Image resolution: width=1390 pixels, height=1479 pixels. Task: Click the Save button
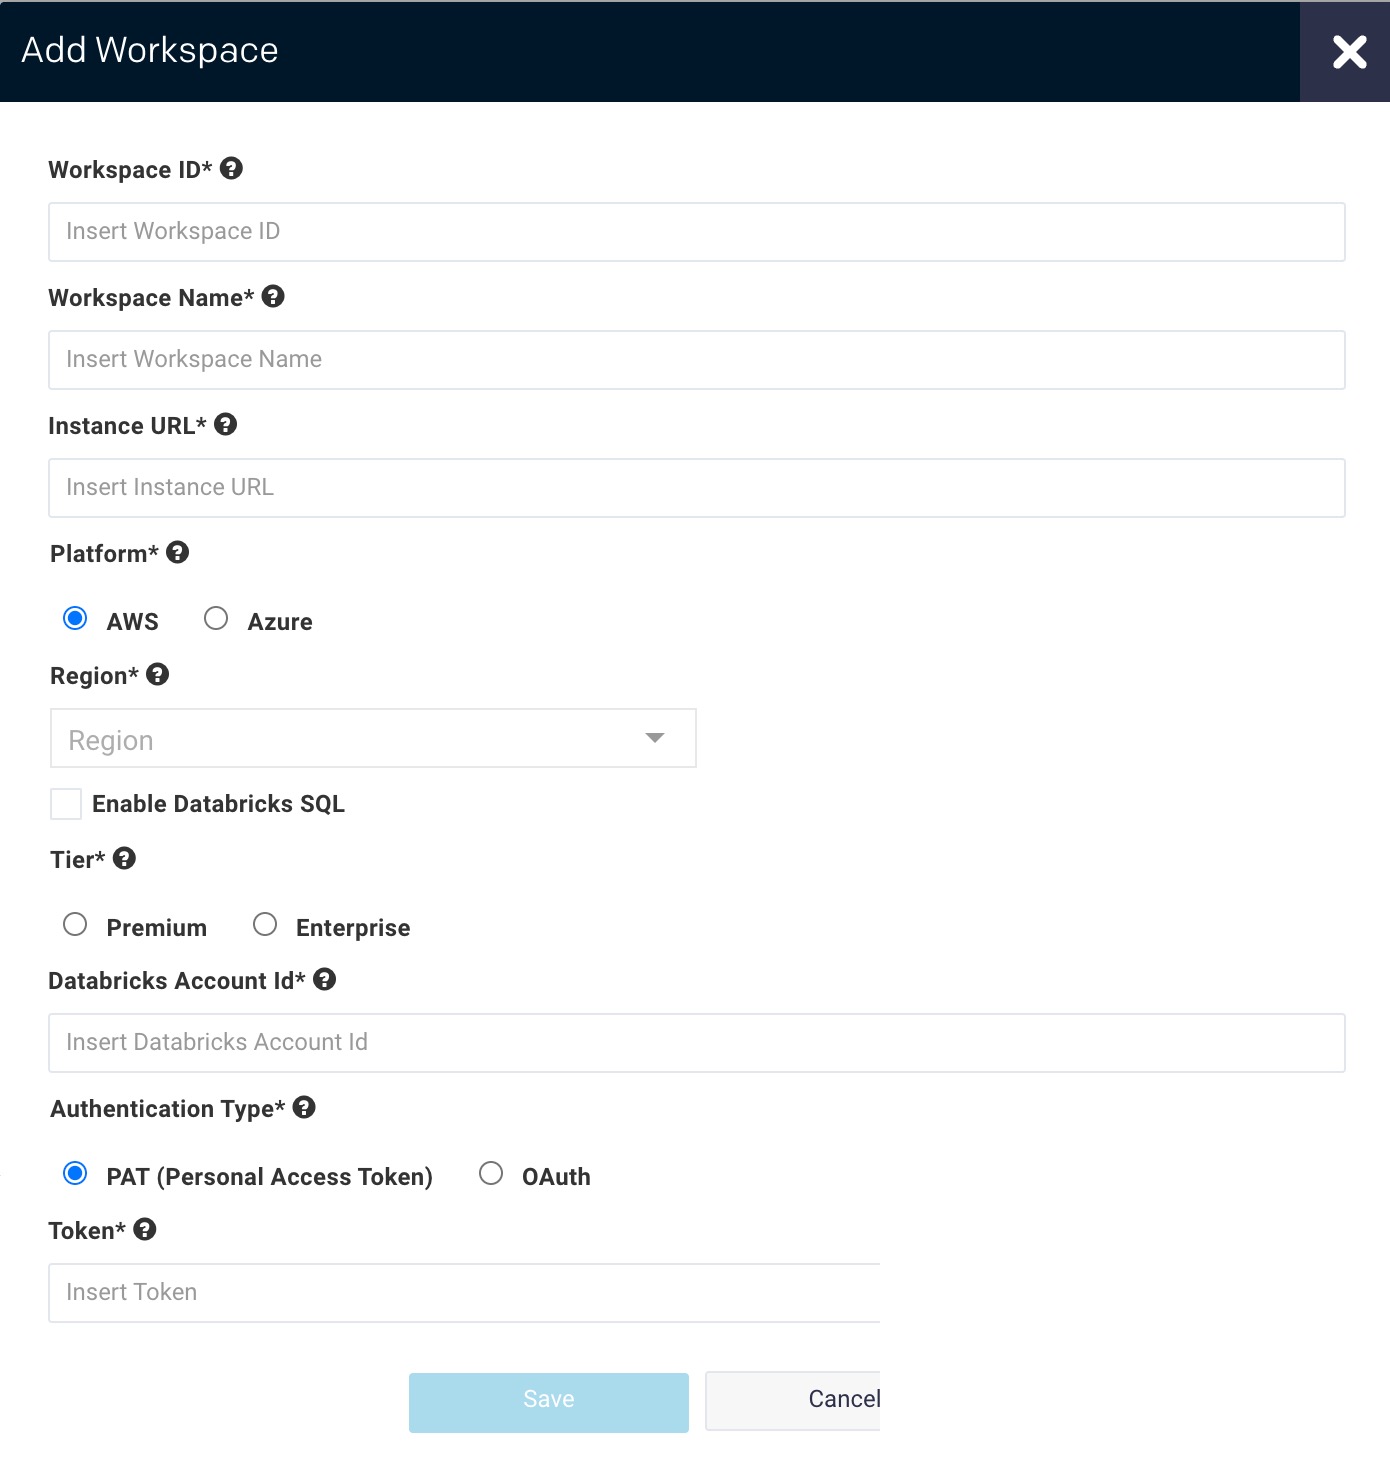click(547, 1400)
